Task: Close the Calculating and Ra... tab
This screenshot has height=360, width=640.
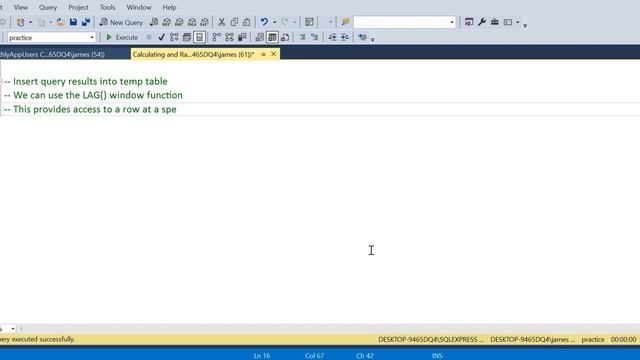Action: pyautogui.click(x=273, y=54)
